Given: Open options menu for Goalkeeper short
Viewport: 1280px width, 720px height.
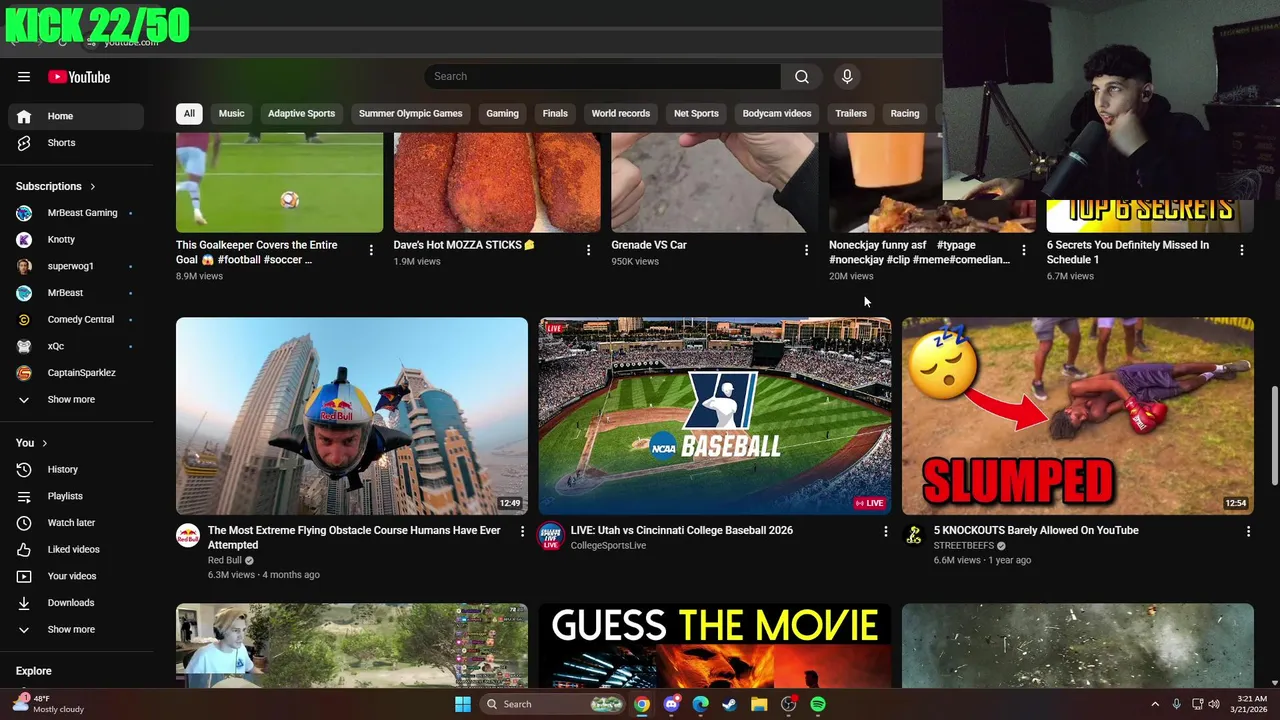Looking at the screenshot, I should coord(371,250).
